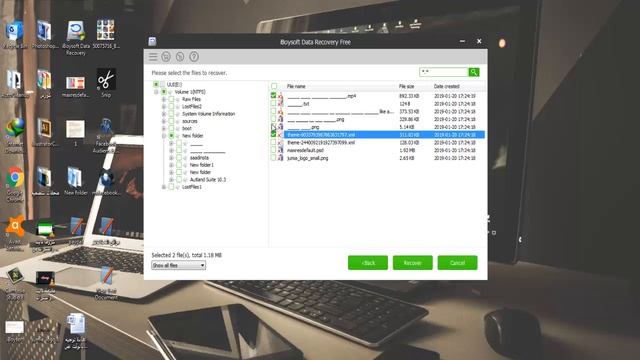This screenshot has height=360, width=640.
Task: Sort by the File name column header
Action: click(296, 86)
